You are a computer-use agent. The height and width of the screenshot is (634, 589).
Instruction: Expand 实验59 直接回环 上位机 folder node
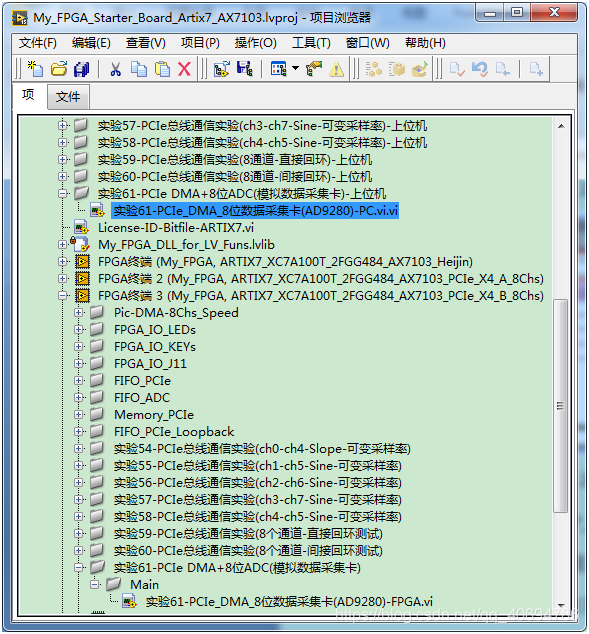click(62, 159)
